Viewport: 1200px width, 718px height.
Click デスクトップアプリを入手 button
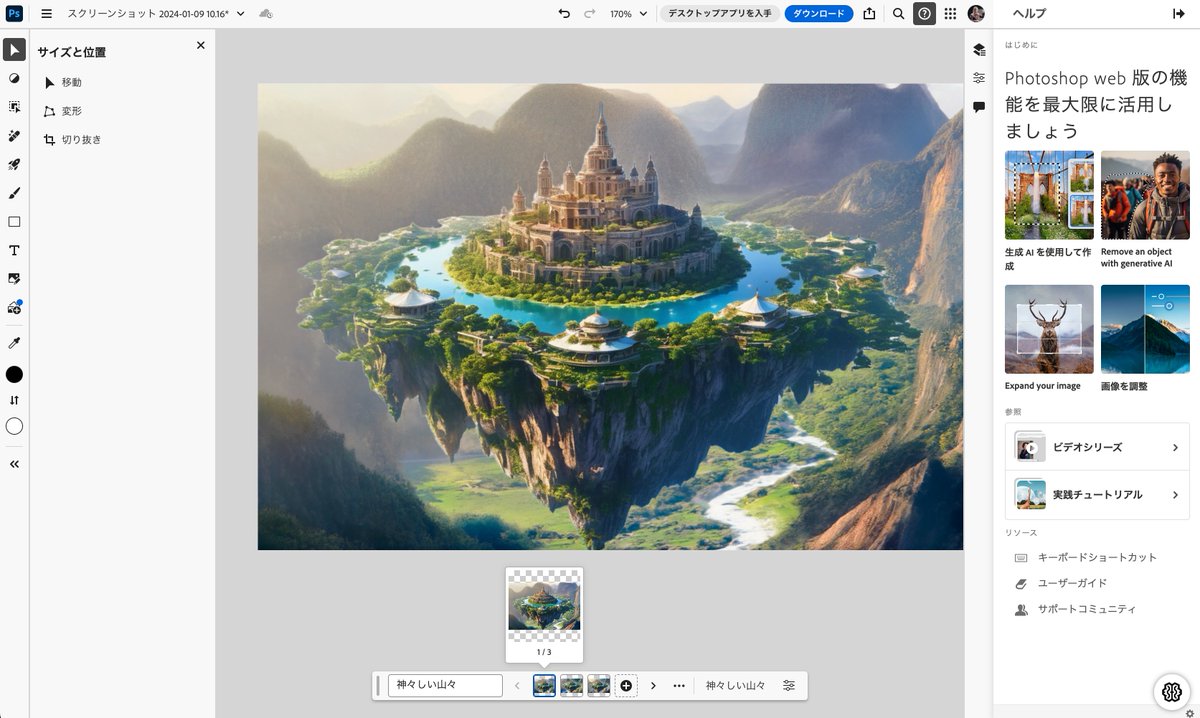pos(719,14)
